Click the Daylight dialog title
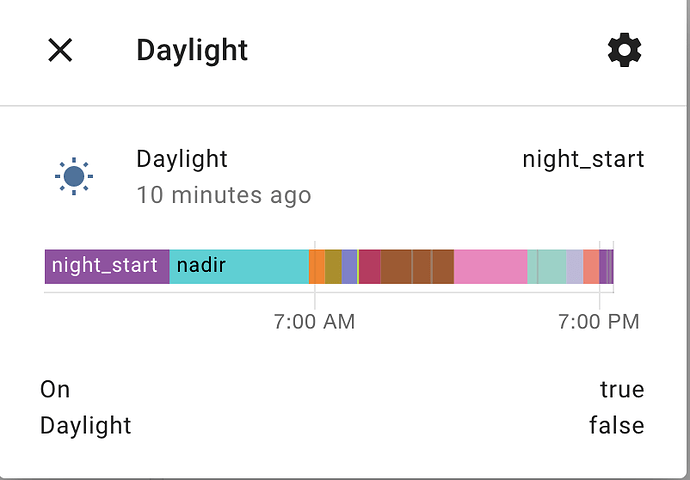Viewport: 690px width, 480px height. (x=192, y=50)
